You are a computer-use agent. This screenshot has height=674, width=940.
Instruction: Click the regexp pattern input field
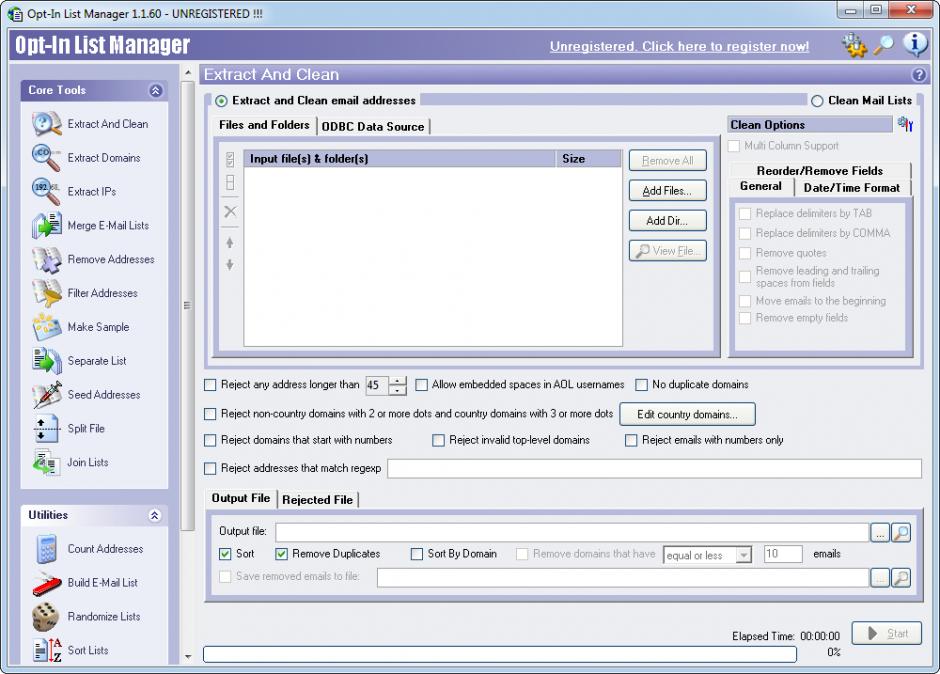pyautogui.click(x=654, y=469)
